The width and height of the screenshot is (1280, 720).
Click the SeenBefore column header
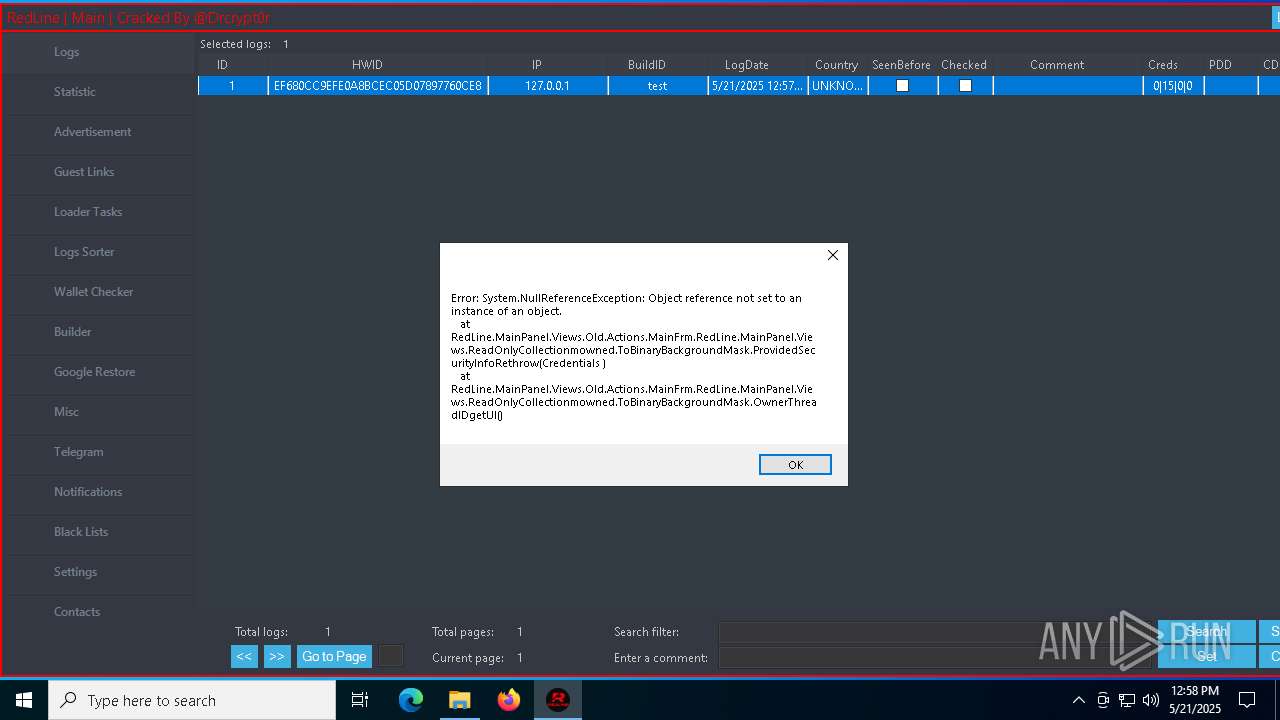click(902, 65)
